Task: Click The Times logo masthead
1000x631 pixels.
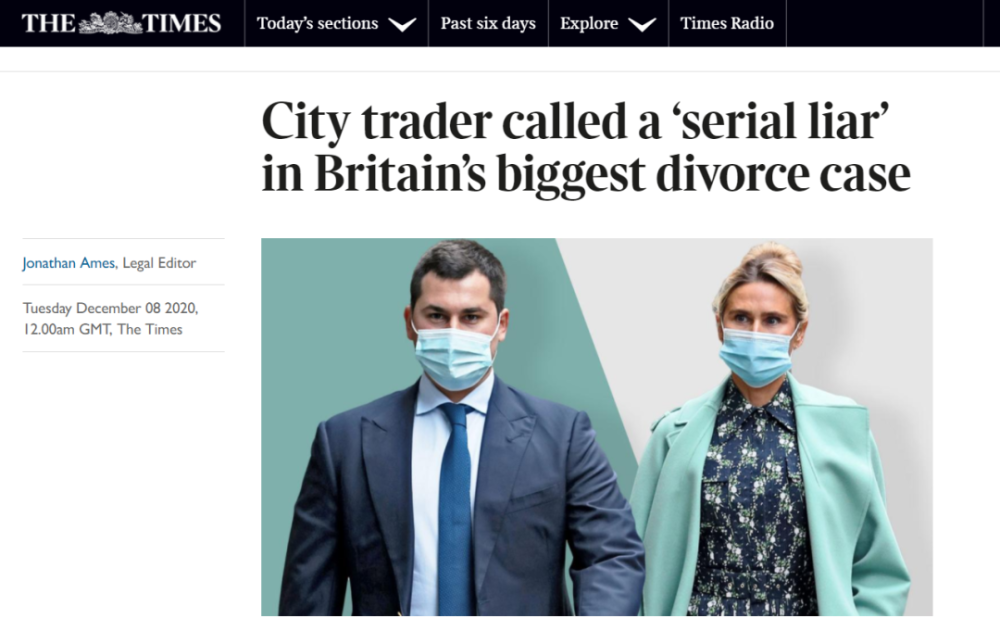Action: (x=121, y=23)
